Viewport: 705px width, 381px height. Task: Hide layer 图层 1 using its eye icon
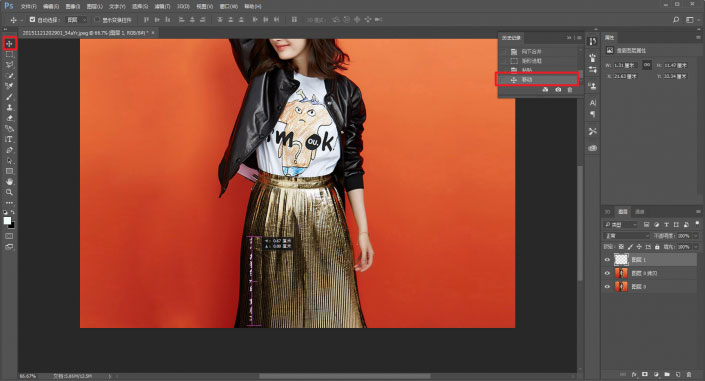(607, 260)
